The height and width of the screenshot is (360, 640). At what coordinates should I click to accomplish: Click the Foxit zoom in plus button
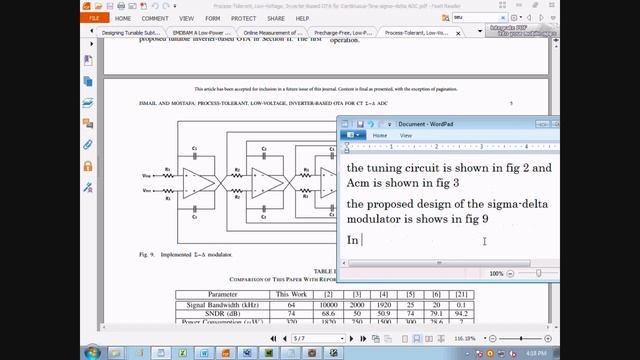(x=548, y=339)
